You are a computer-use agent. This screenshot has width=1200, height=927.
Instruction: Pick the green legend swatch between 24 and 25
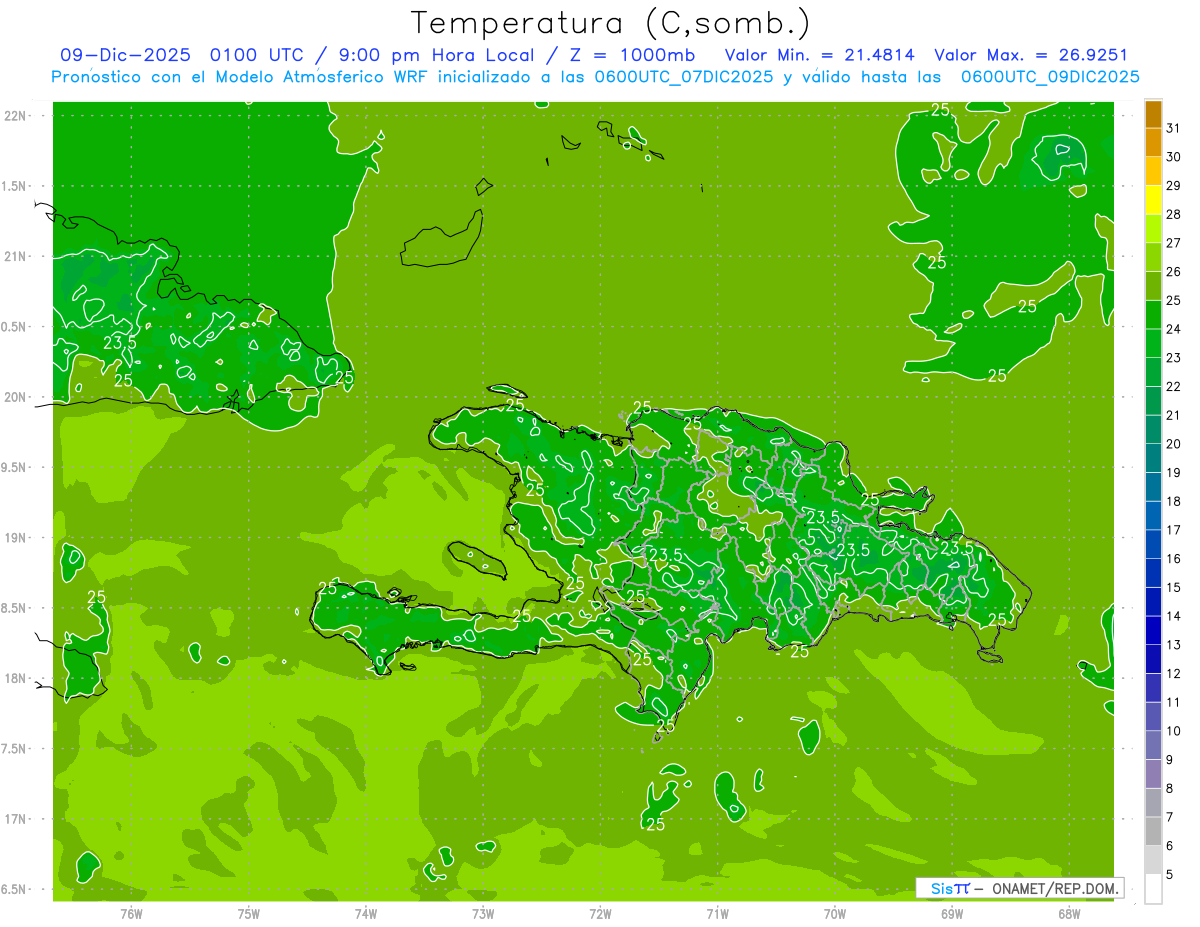point(1153,315)
